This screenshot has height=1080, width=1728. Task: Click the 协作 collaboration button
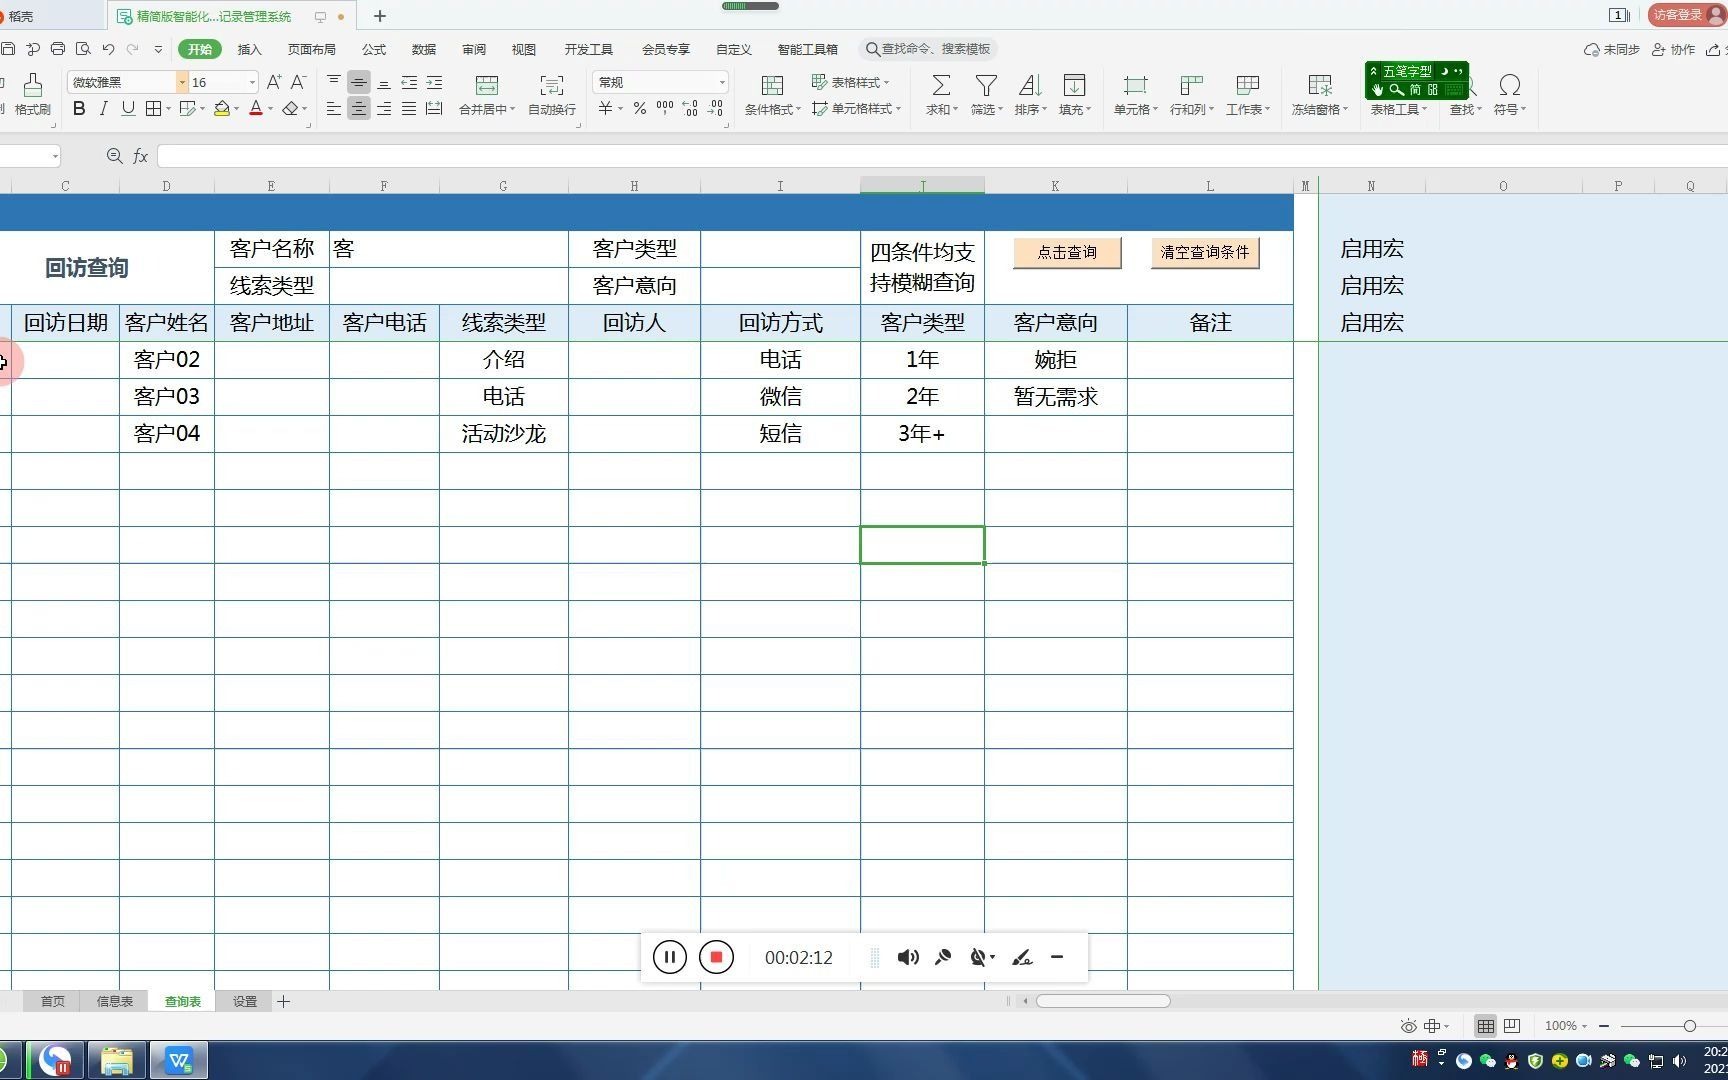1673,49
